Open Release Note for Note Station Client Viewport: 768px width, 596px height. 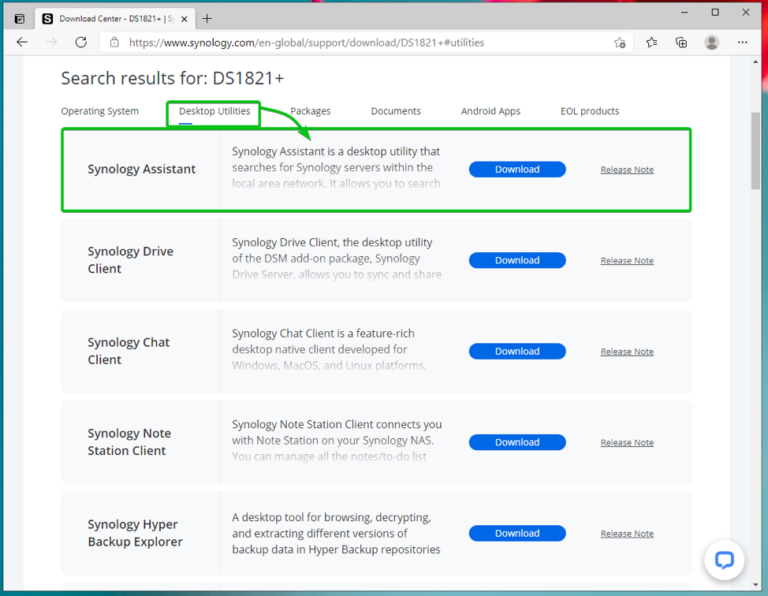pyautogui.click(x=627, y=442)
